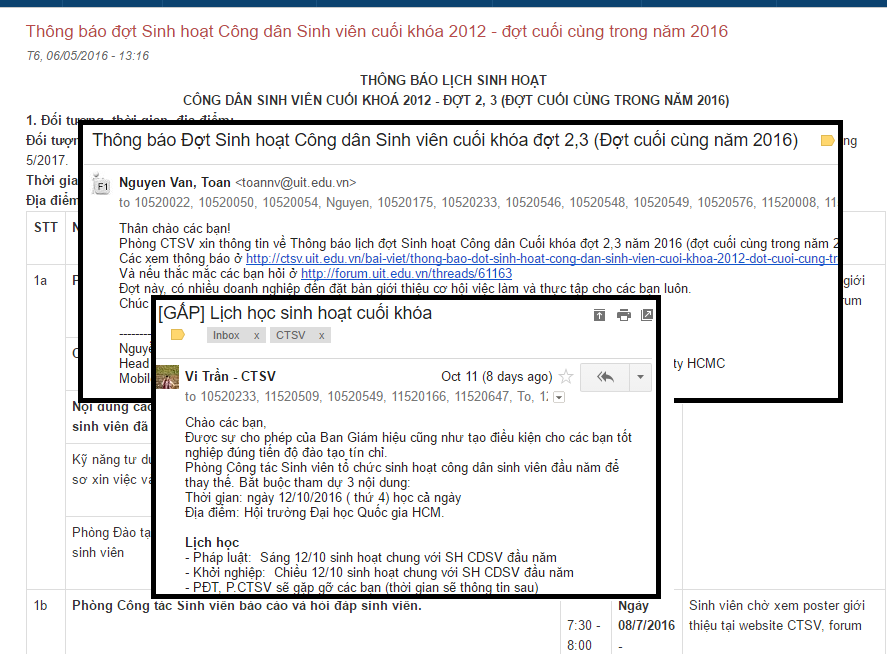The width and height of the screenshot is (887, 654).
Task: Click yellow importance marker under [GẤP] subject
Action: [178, 335]
